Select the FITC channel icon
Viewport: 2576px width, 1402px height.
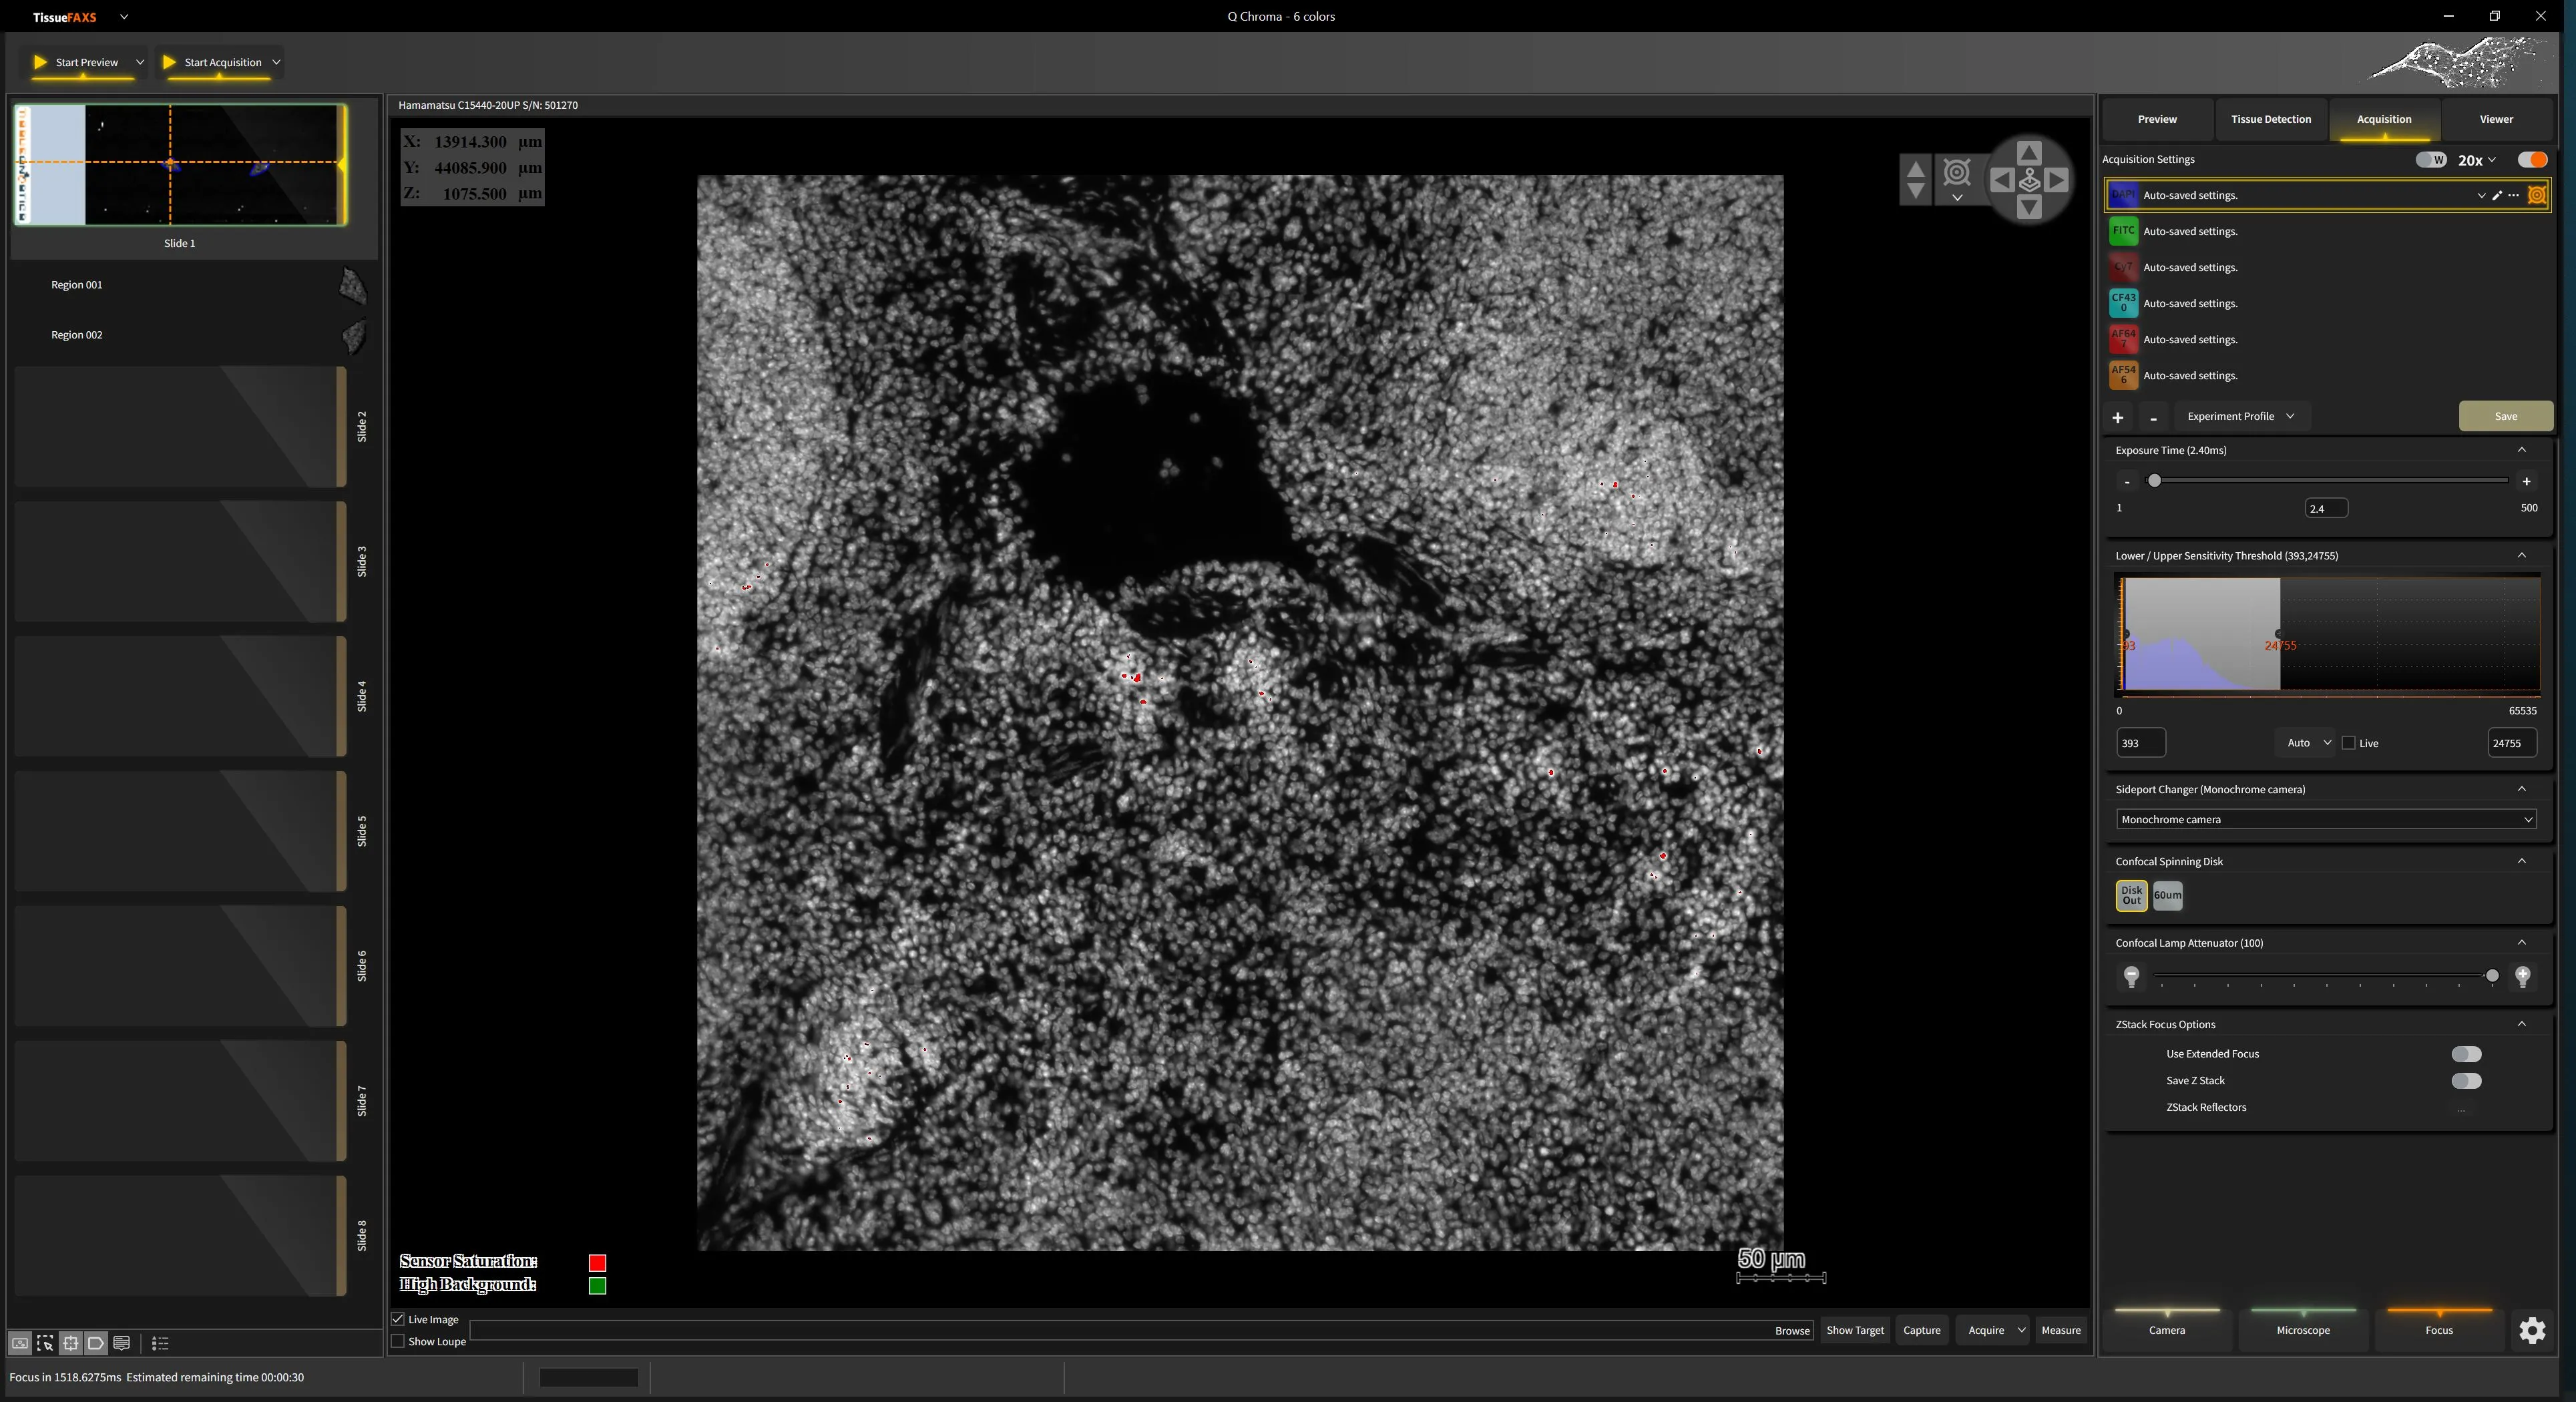pos(2123,231)
